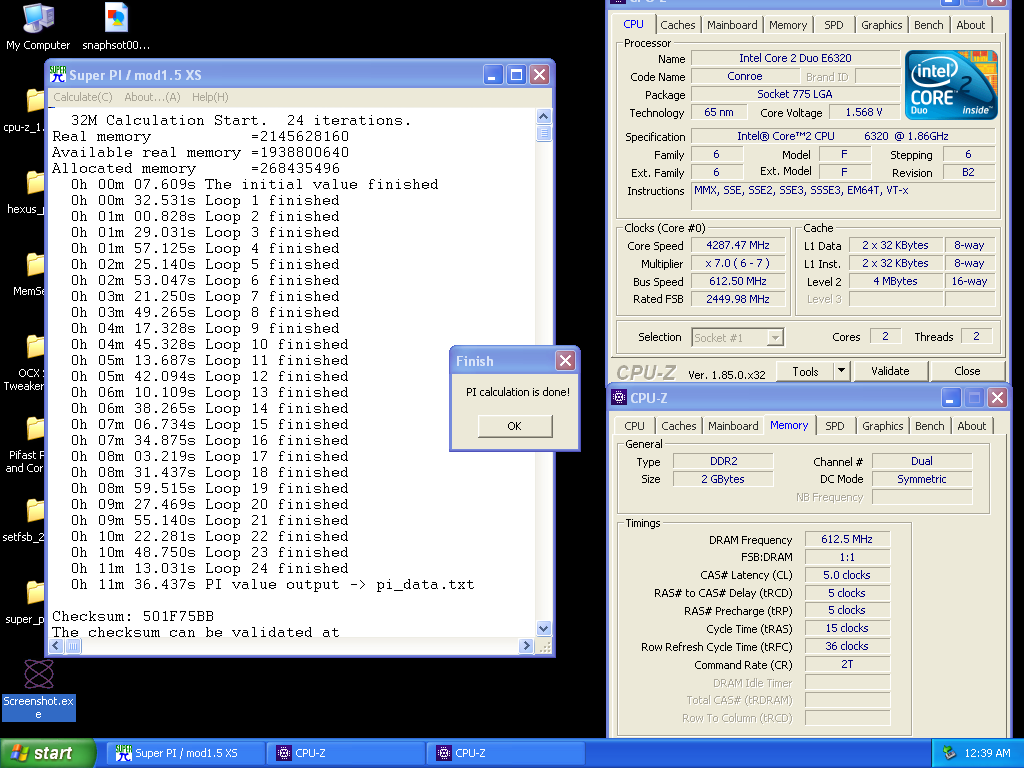Click the Checksum: 501F75BB line
This screenshot has width=1024, height=768.
tap(133, 616)
